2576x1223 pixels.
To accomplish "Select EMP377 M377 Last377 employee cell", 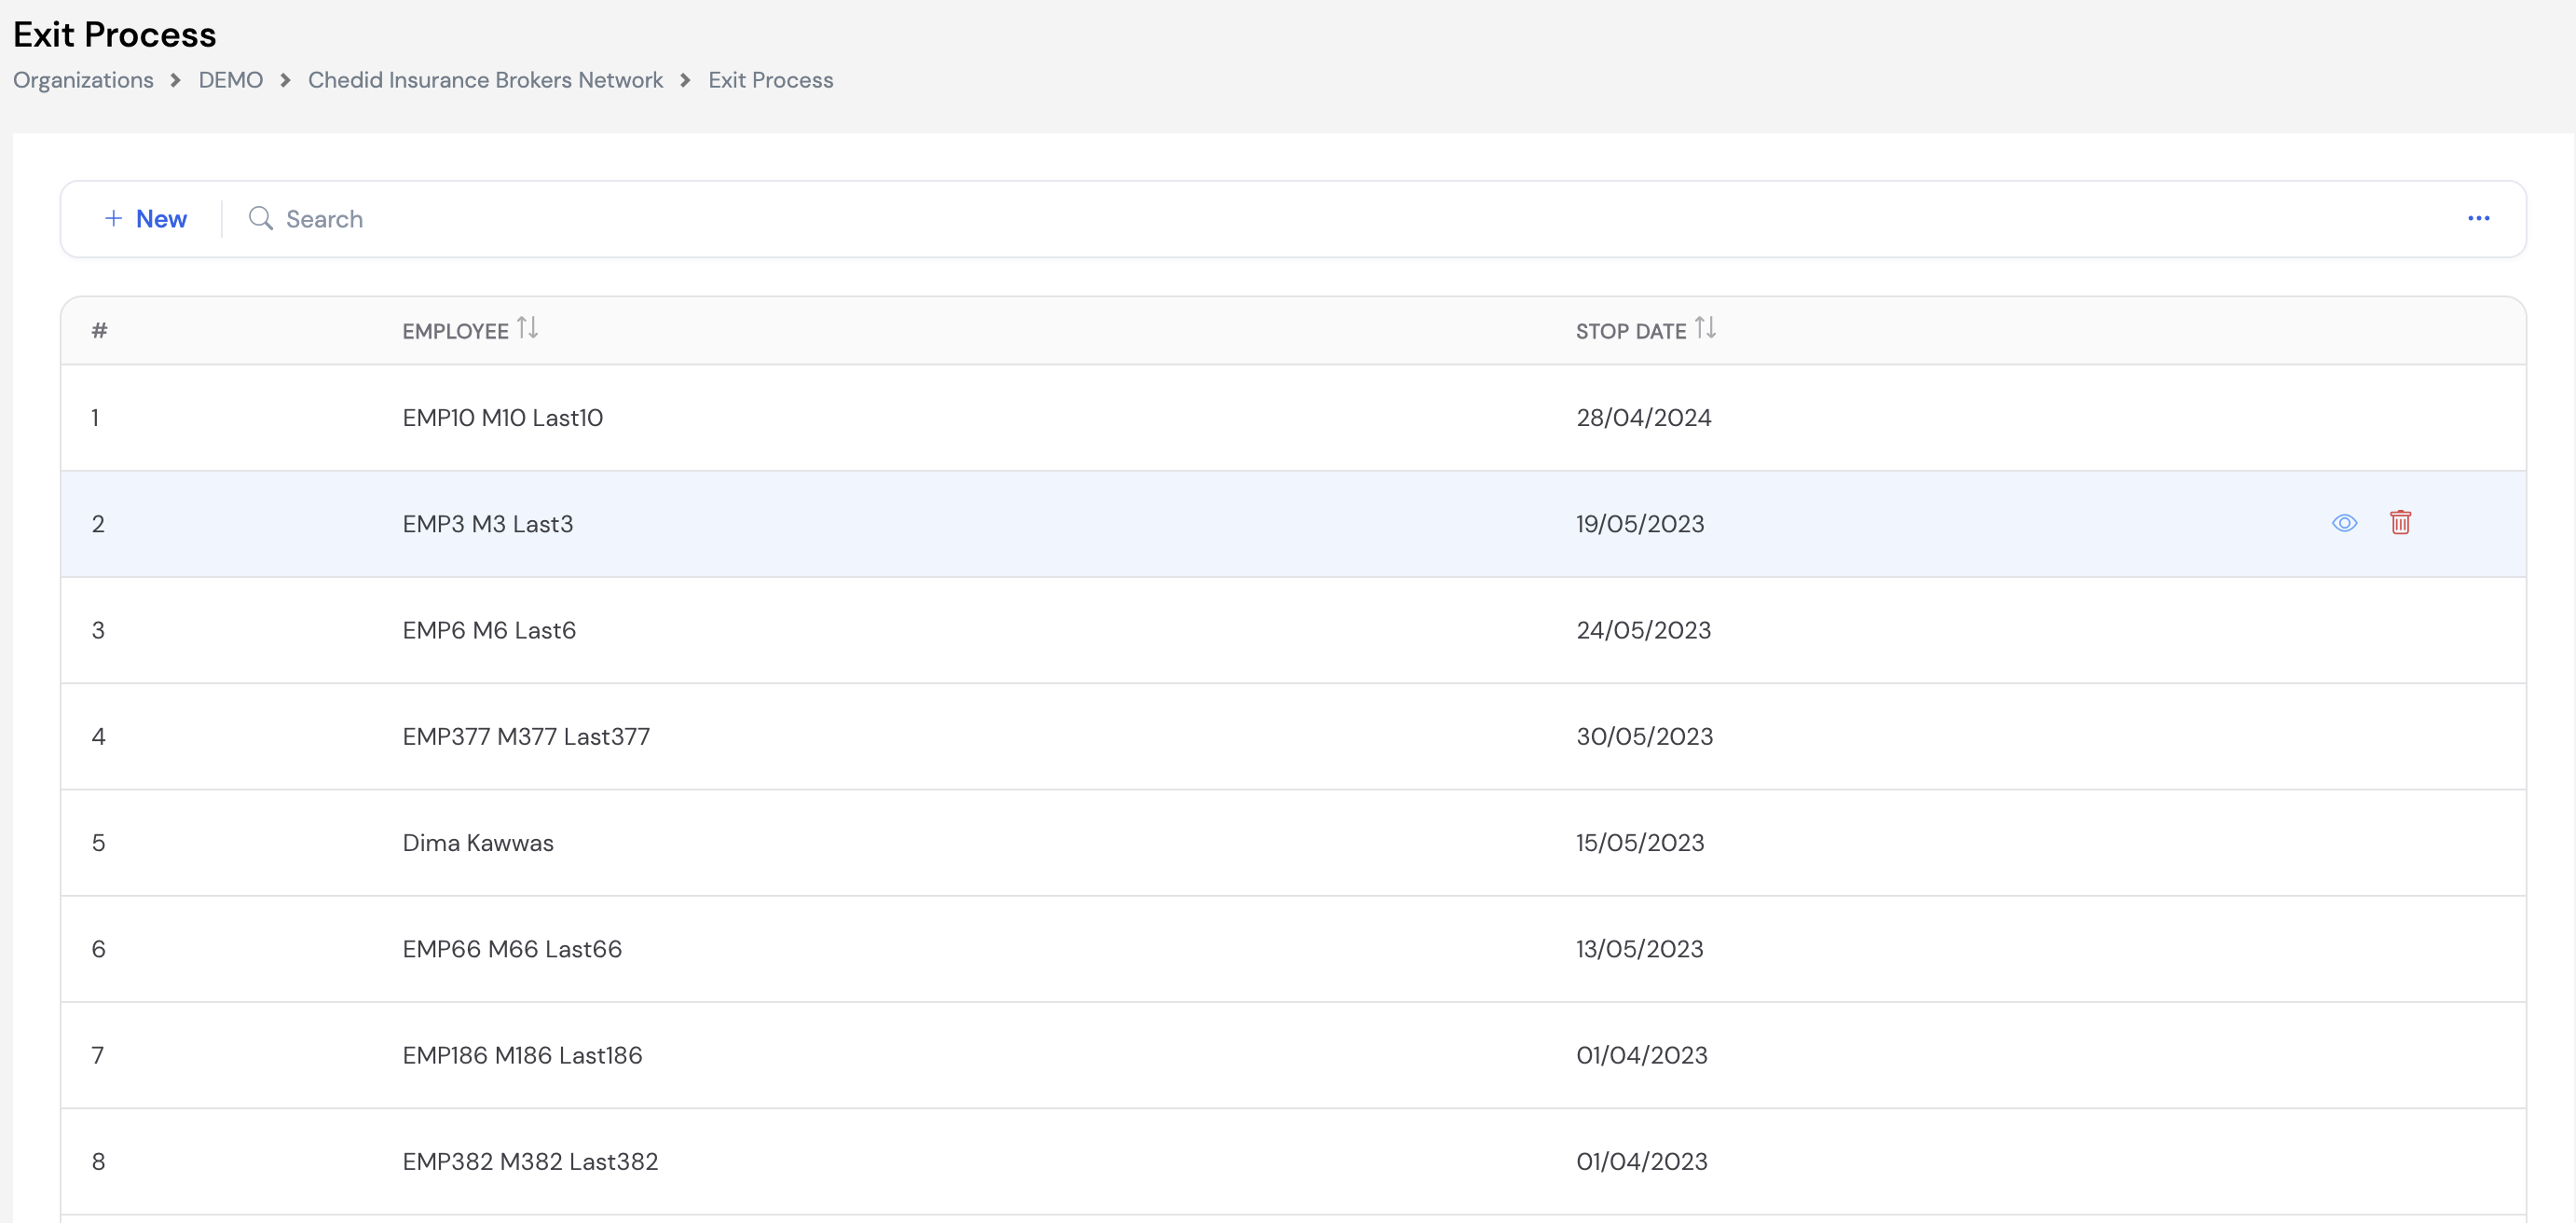I will click(x=526, y=736).
